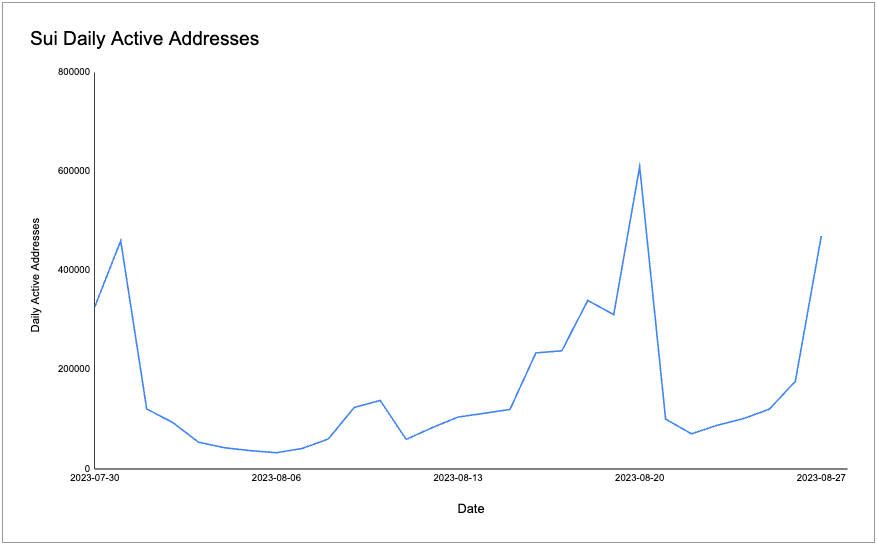The image size is (877, 544).
Task: Click the 2023-08-20 date label
Action: 639,478
